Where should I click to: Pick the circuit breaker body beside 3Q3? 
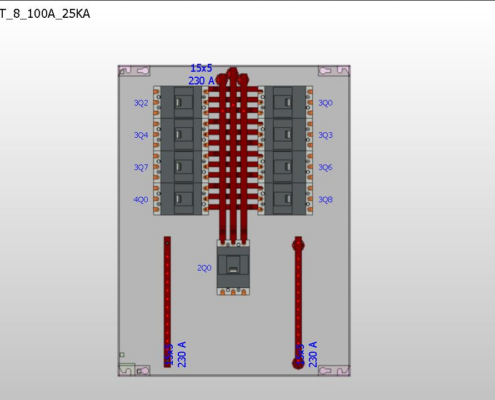pos(285,134)
